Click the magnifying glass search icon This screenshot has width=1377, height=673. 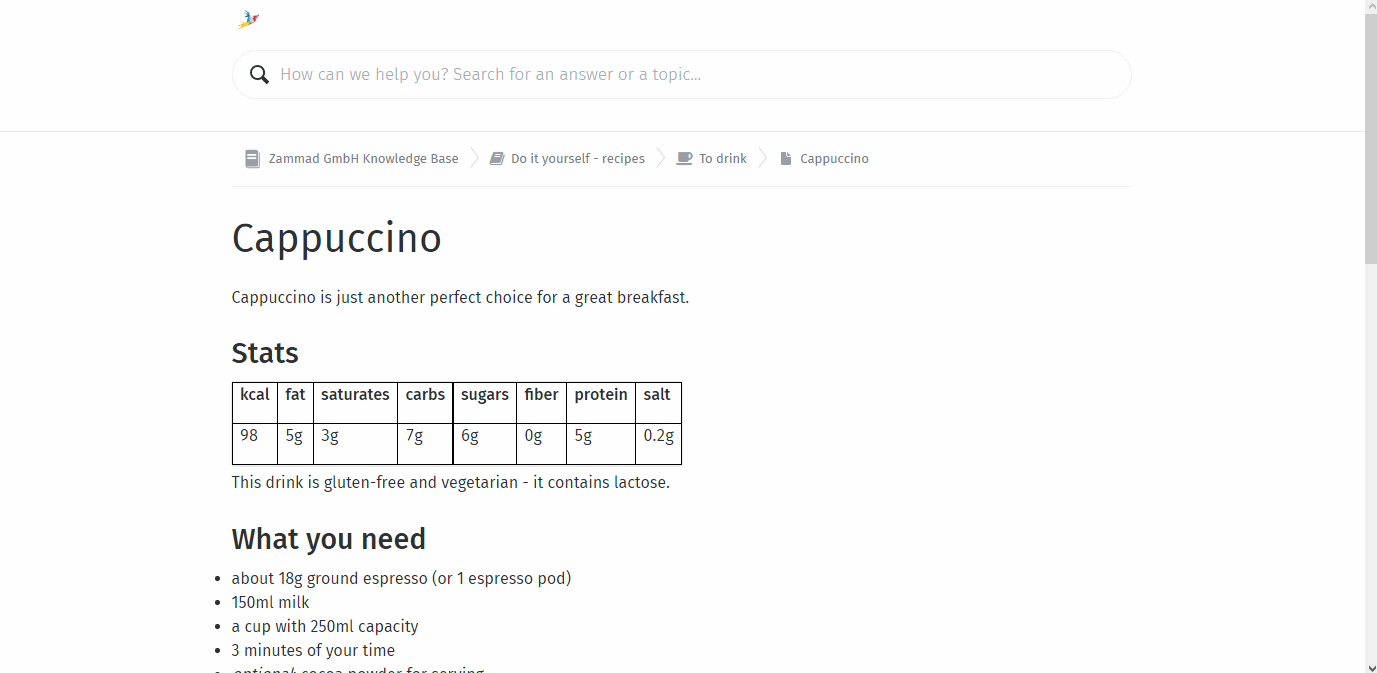click(259, 74)
